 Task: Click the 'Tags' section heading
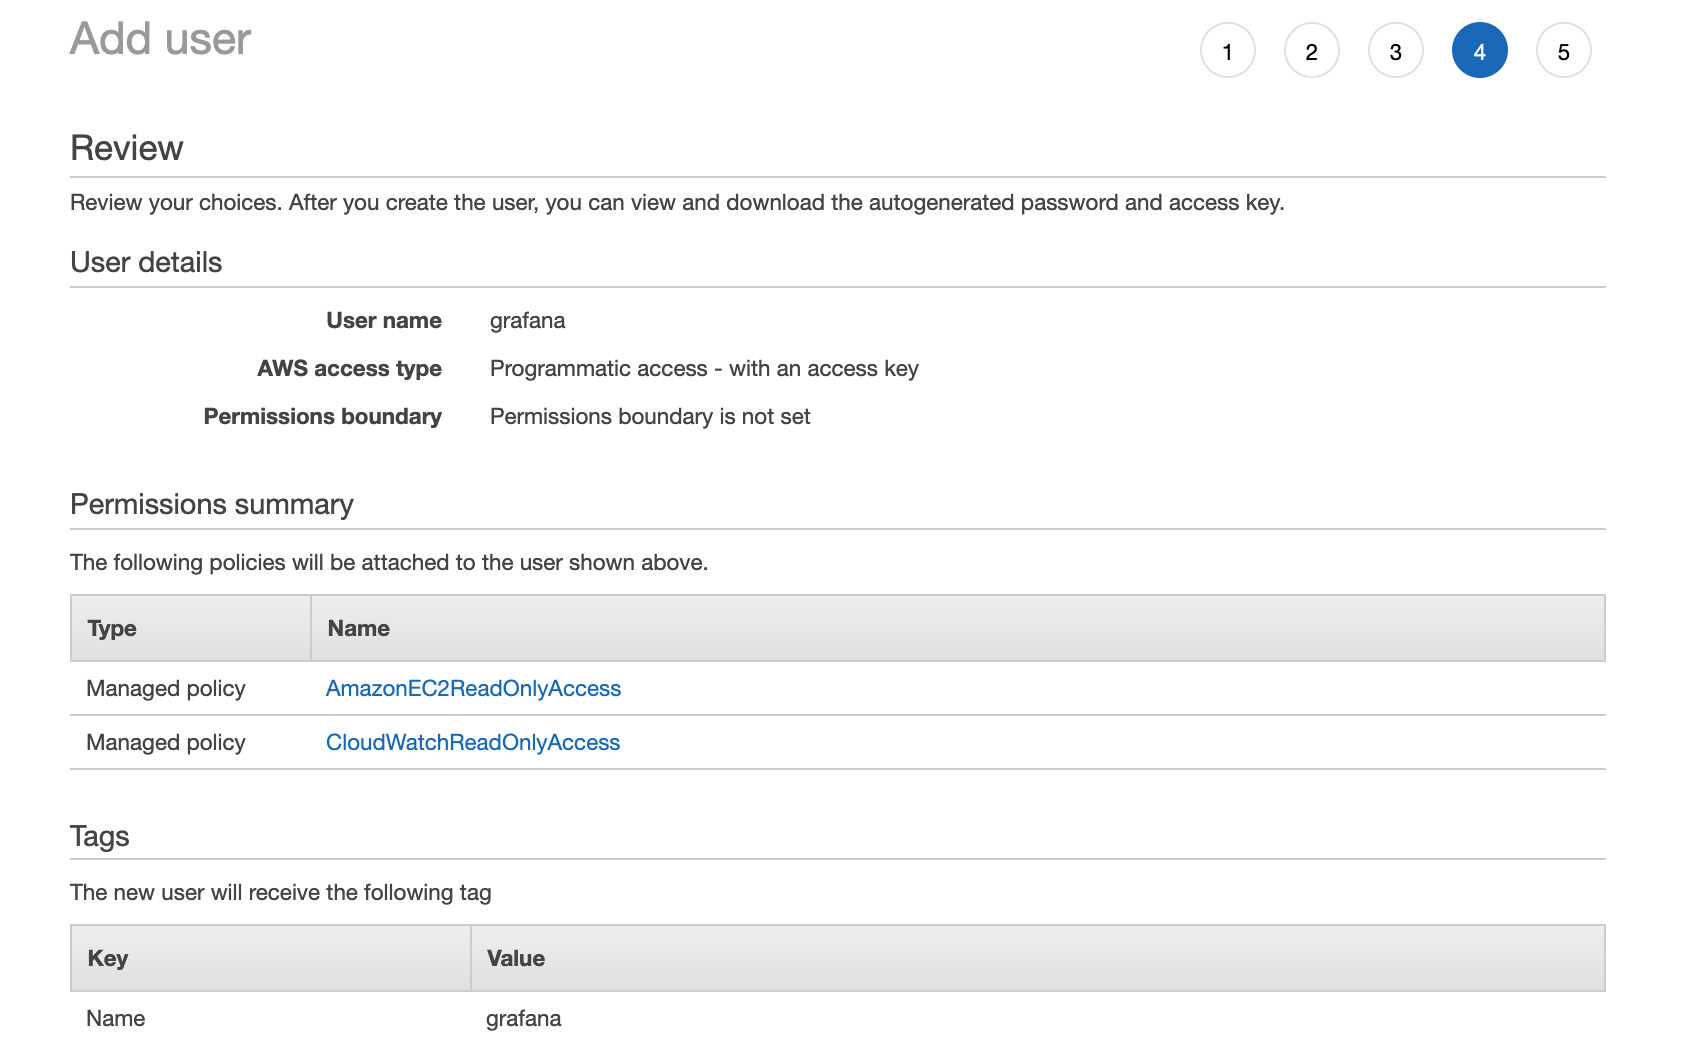tap(100, 836)
